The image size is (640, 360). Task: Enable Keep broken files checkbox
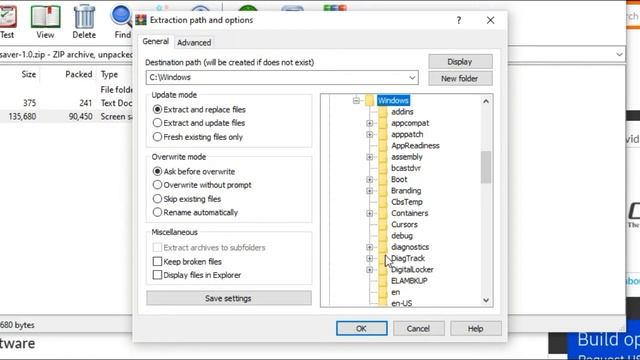point(157,261)
